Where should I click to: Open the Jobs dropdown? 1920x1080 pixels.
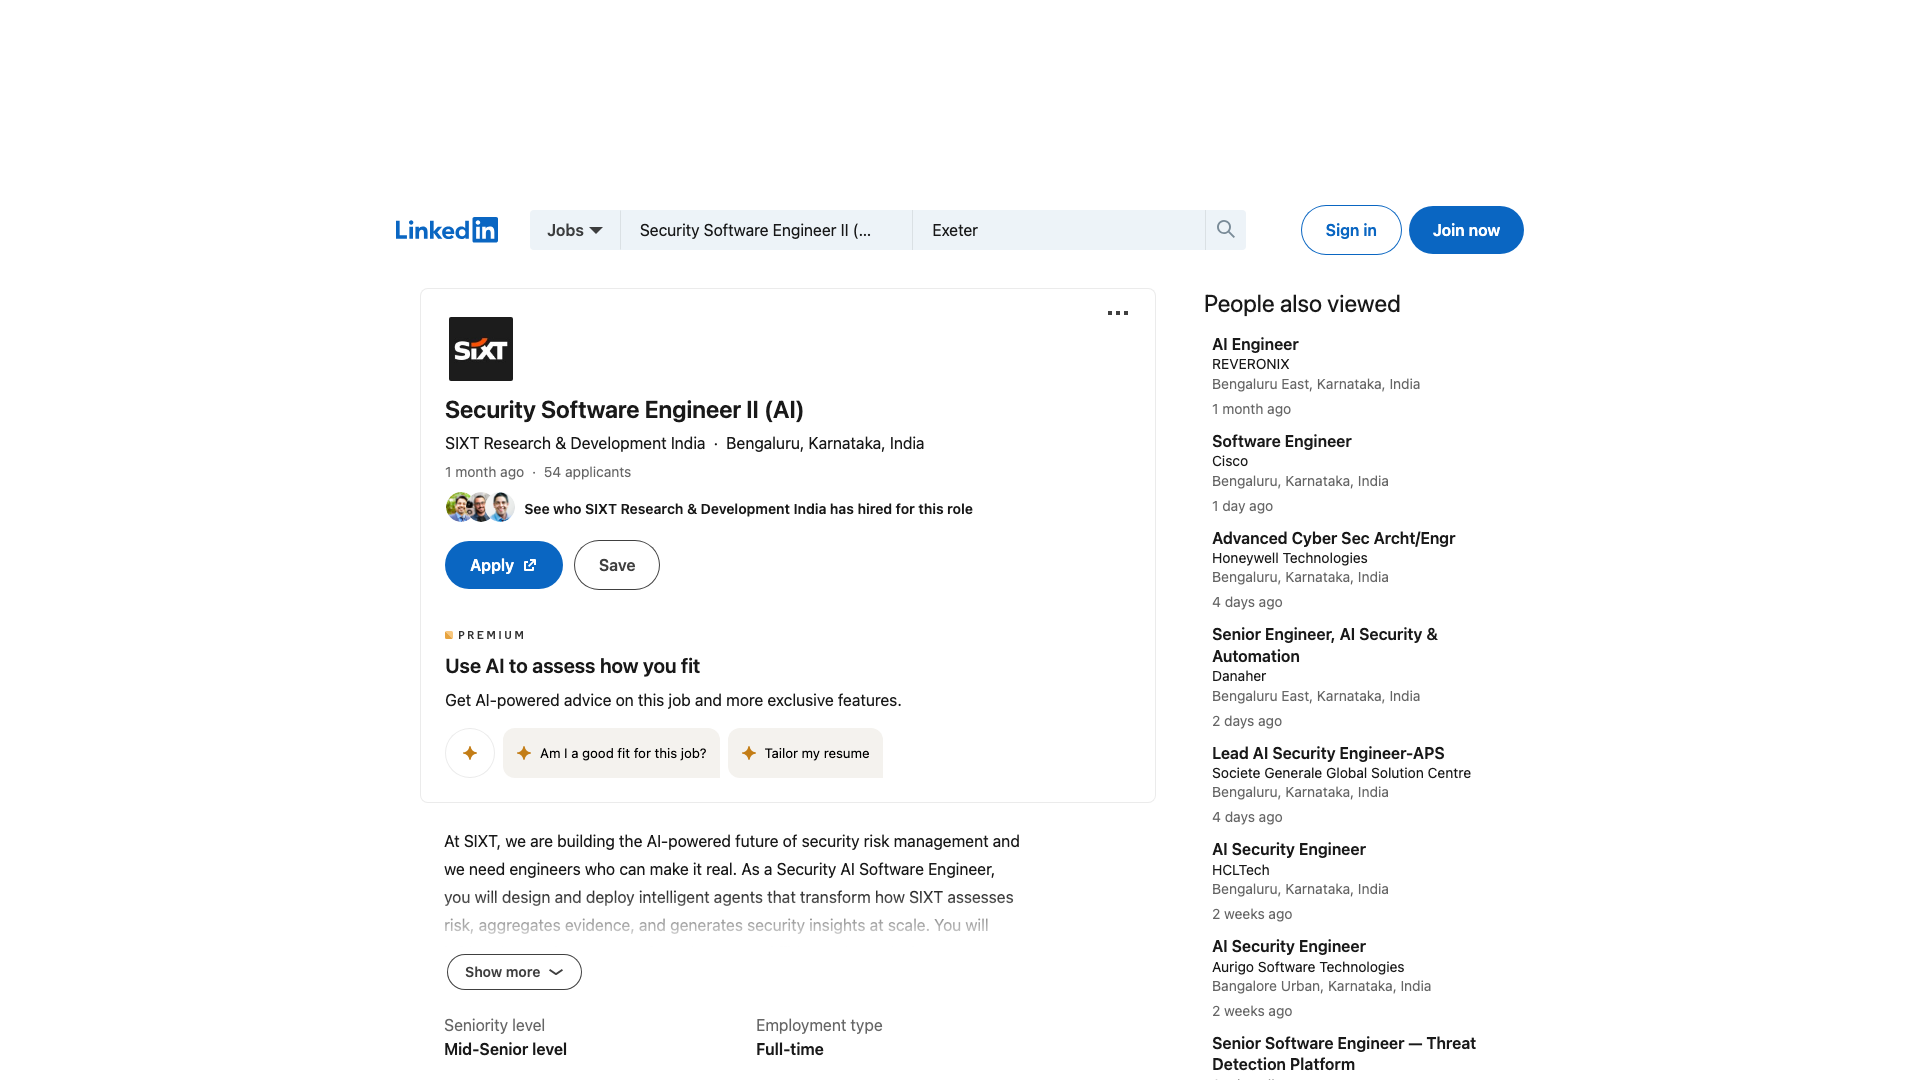[575, 230]
